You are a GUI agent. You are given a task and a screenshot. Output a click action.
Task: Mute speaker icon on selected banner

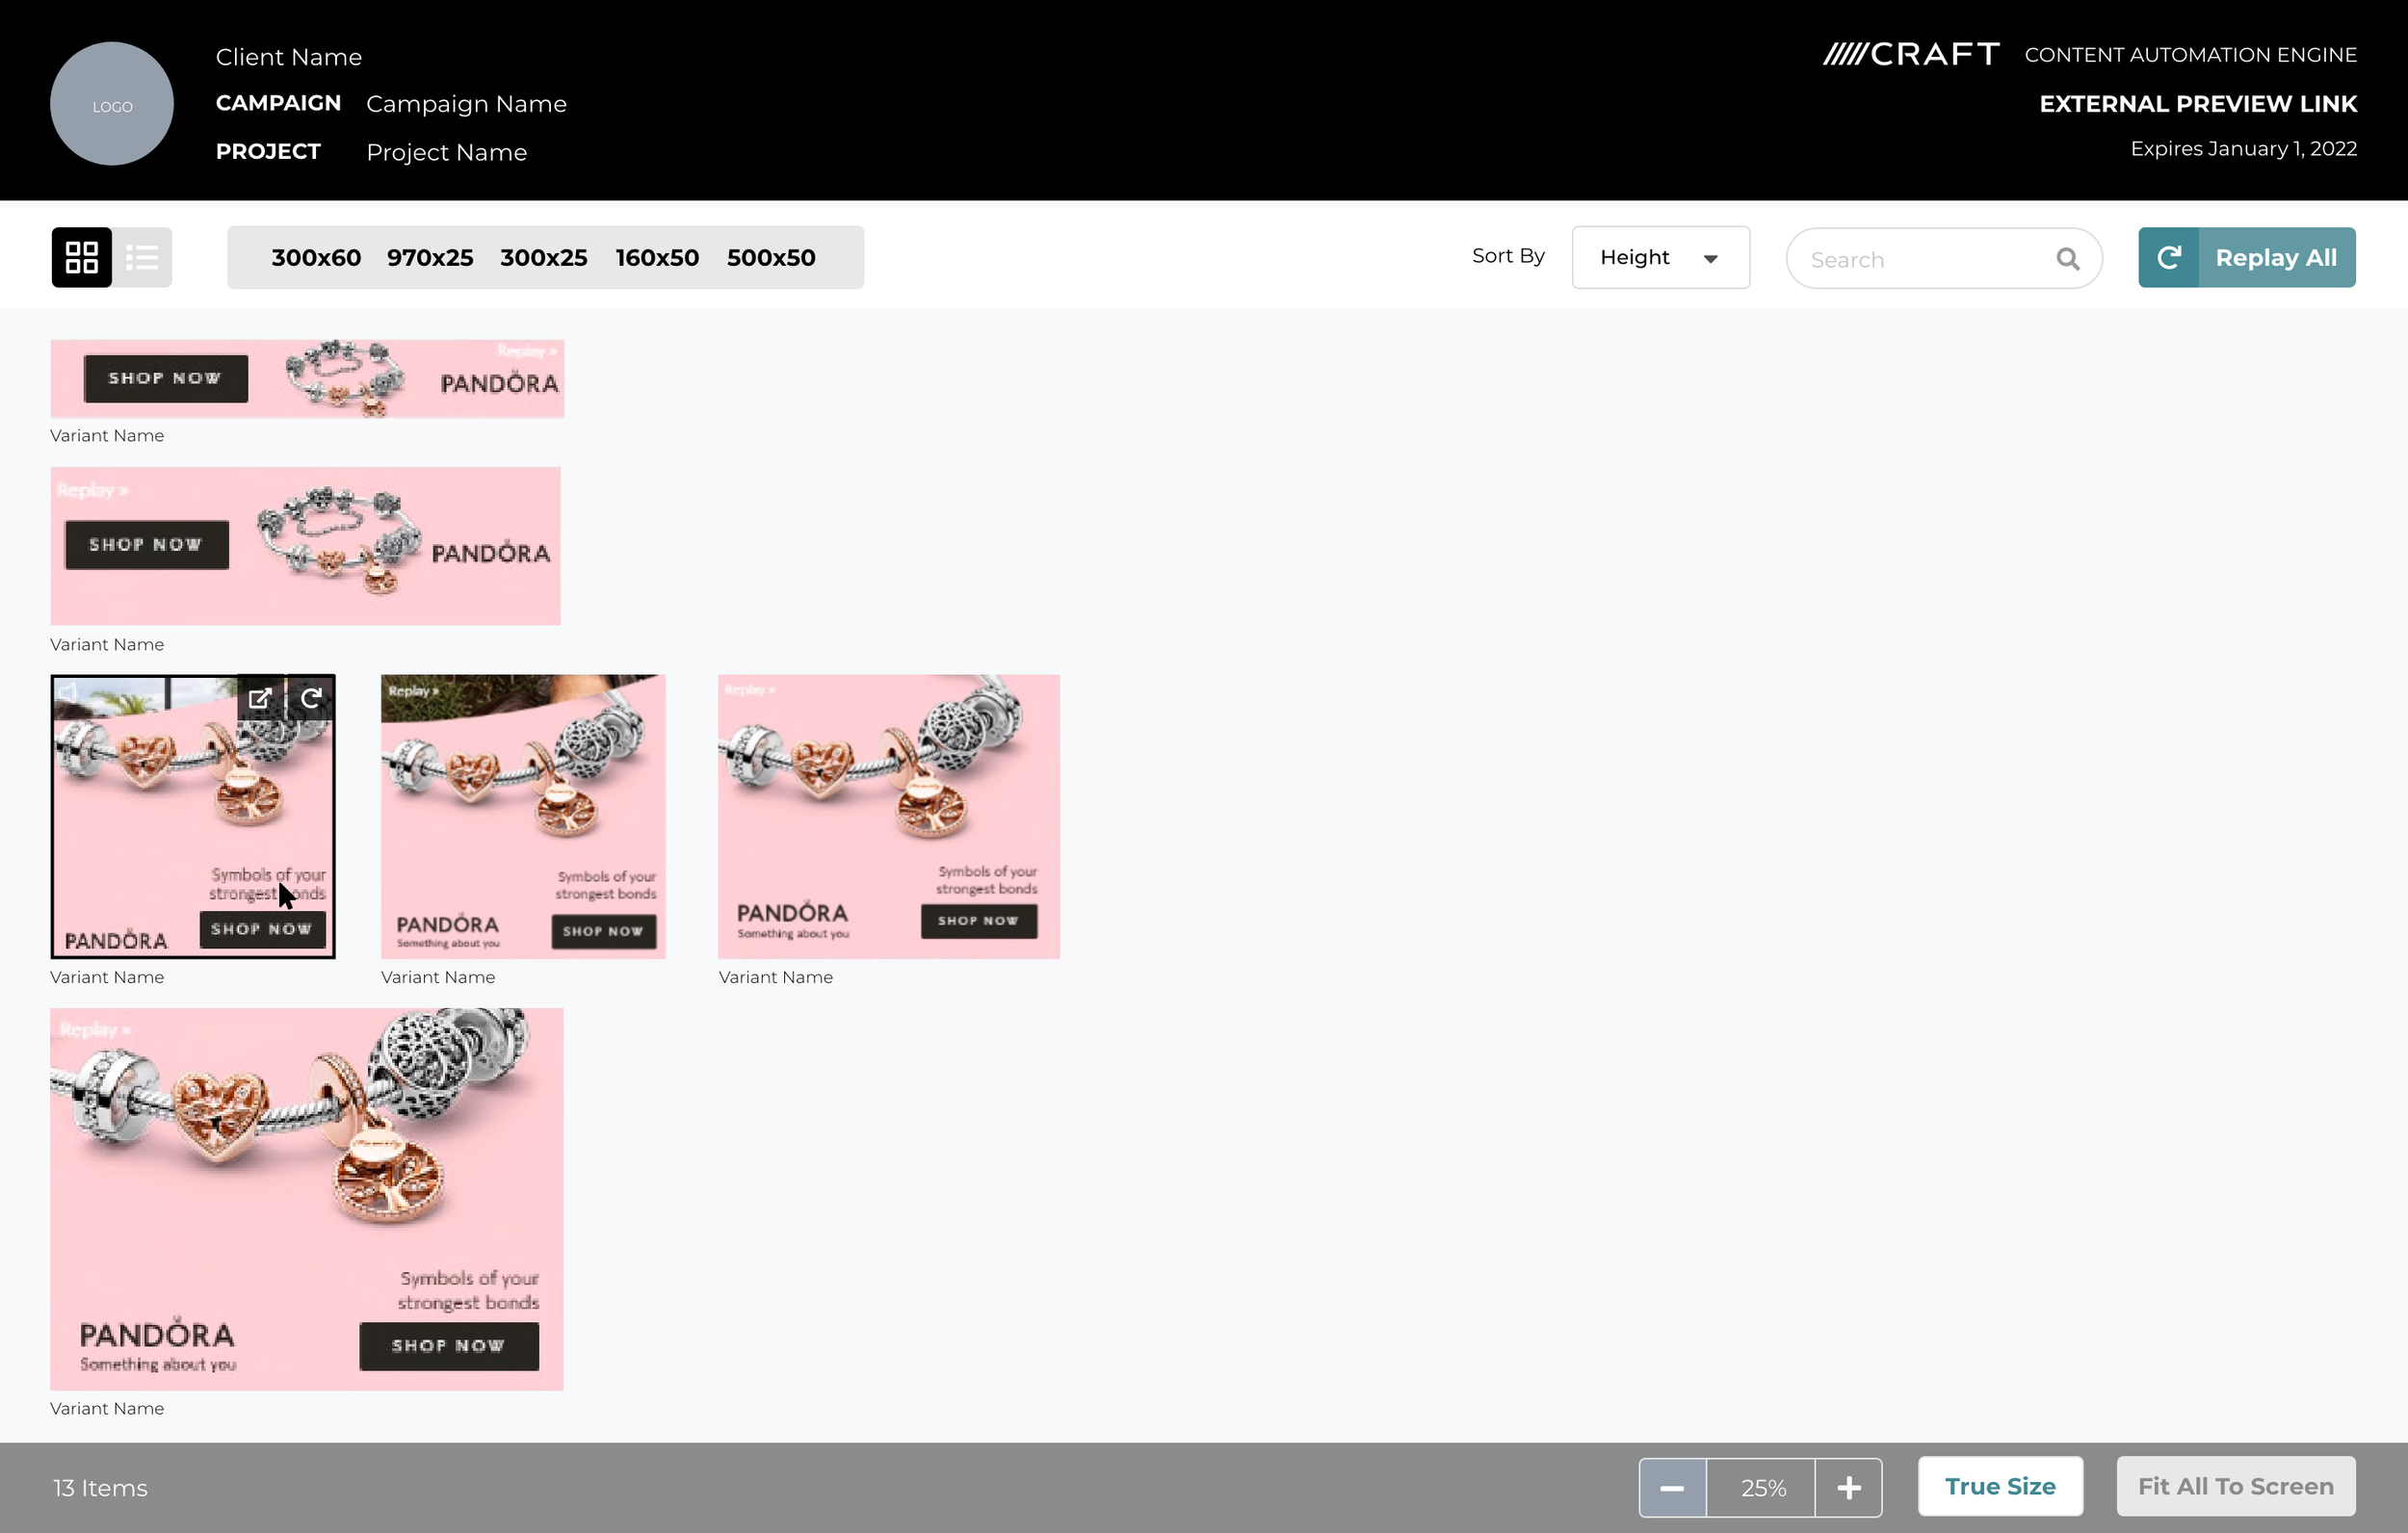pos(68,692)
